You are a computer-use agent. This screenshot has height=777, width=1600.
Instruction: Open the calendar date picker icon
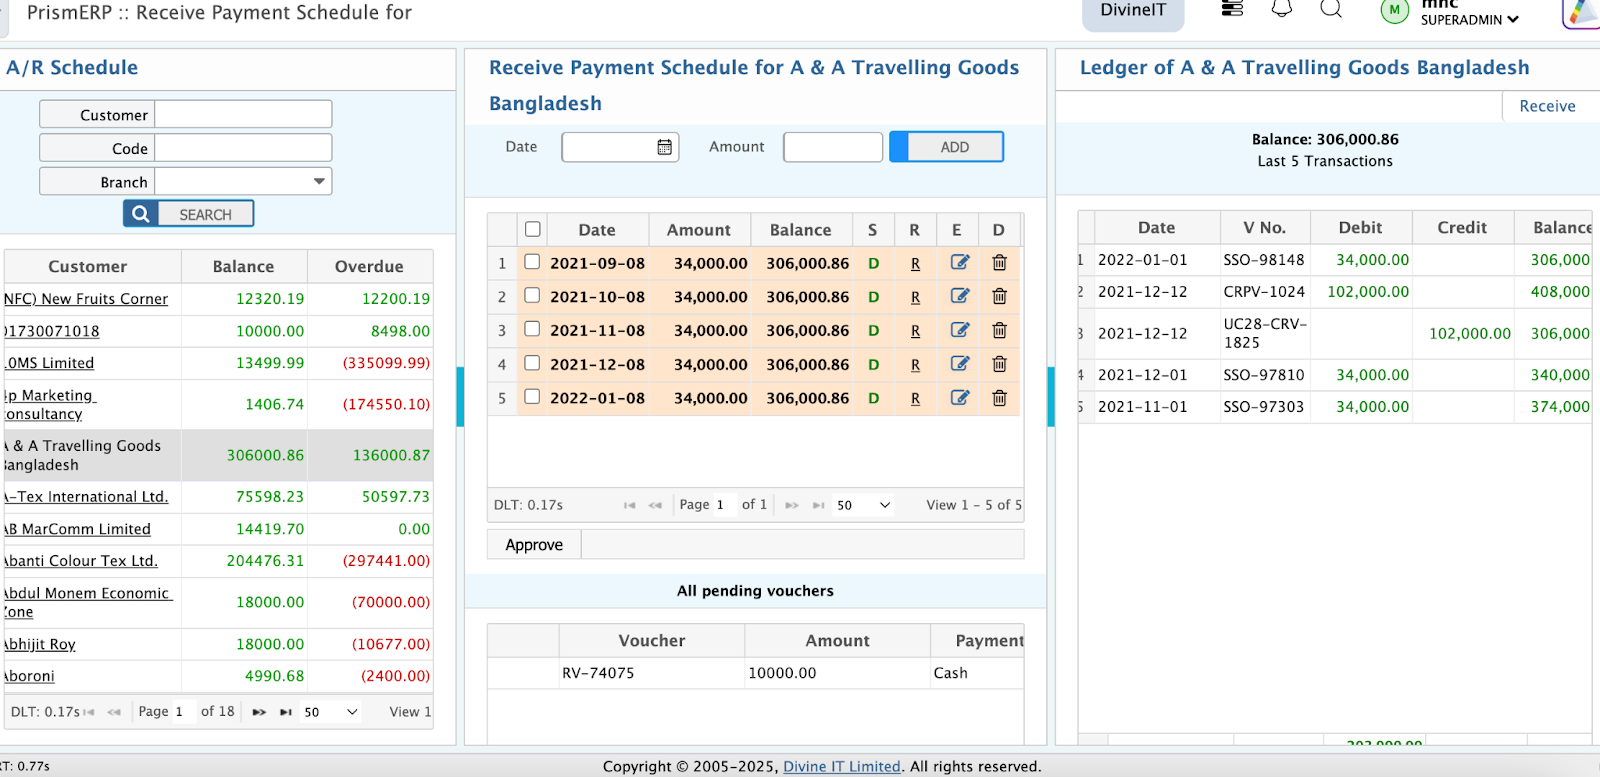coord(664,147)
